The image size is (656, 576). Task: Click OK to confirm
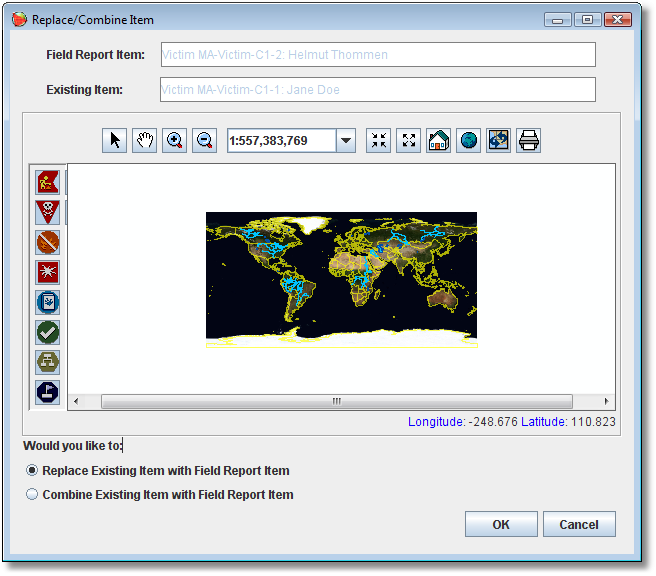pos(501,525)
